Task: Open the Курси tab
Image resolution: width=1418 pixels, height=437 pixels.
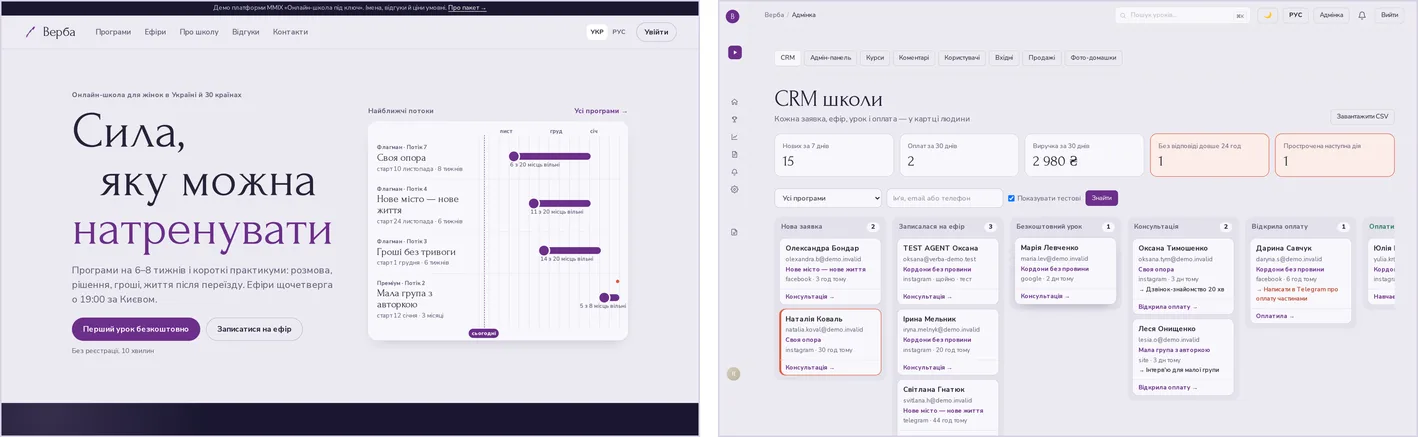Action: [x=875, y=58]
